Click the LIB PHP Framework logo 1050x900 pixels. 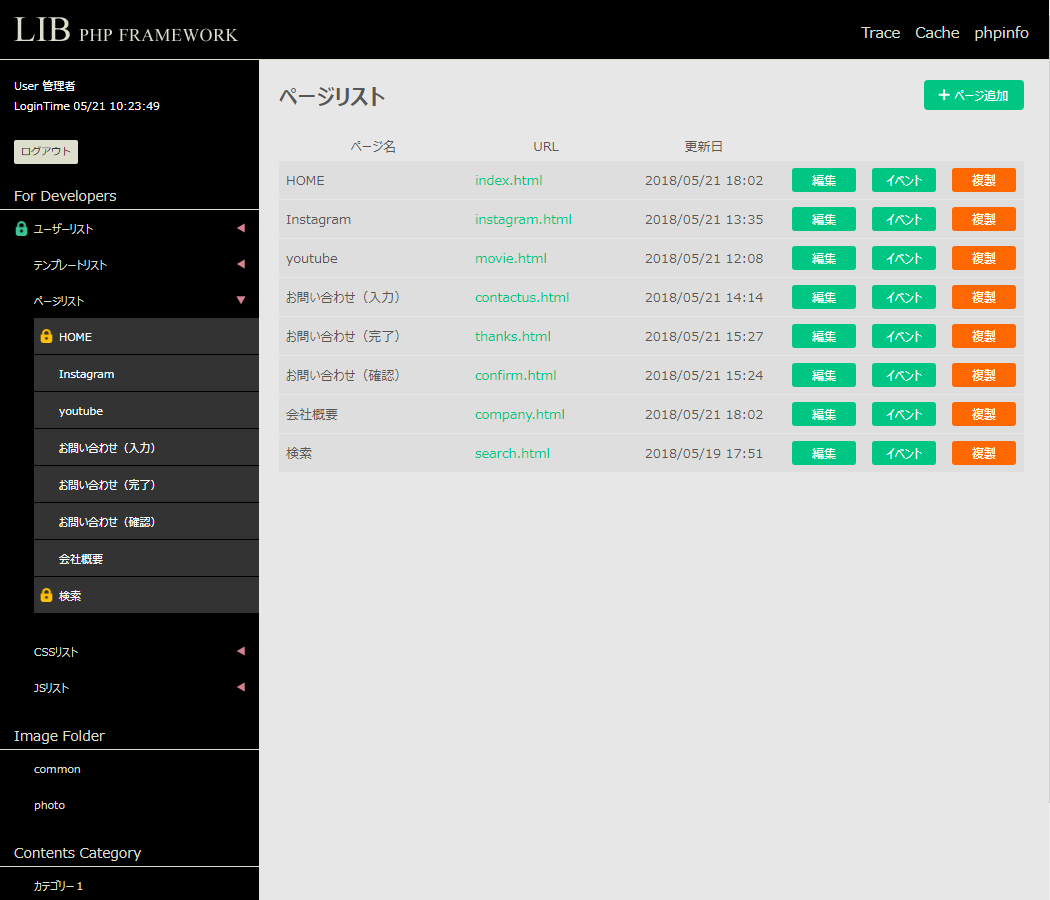(x=126, y=31)
